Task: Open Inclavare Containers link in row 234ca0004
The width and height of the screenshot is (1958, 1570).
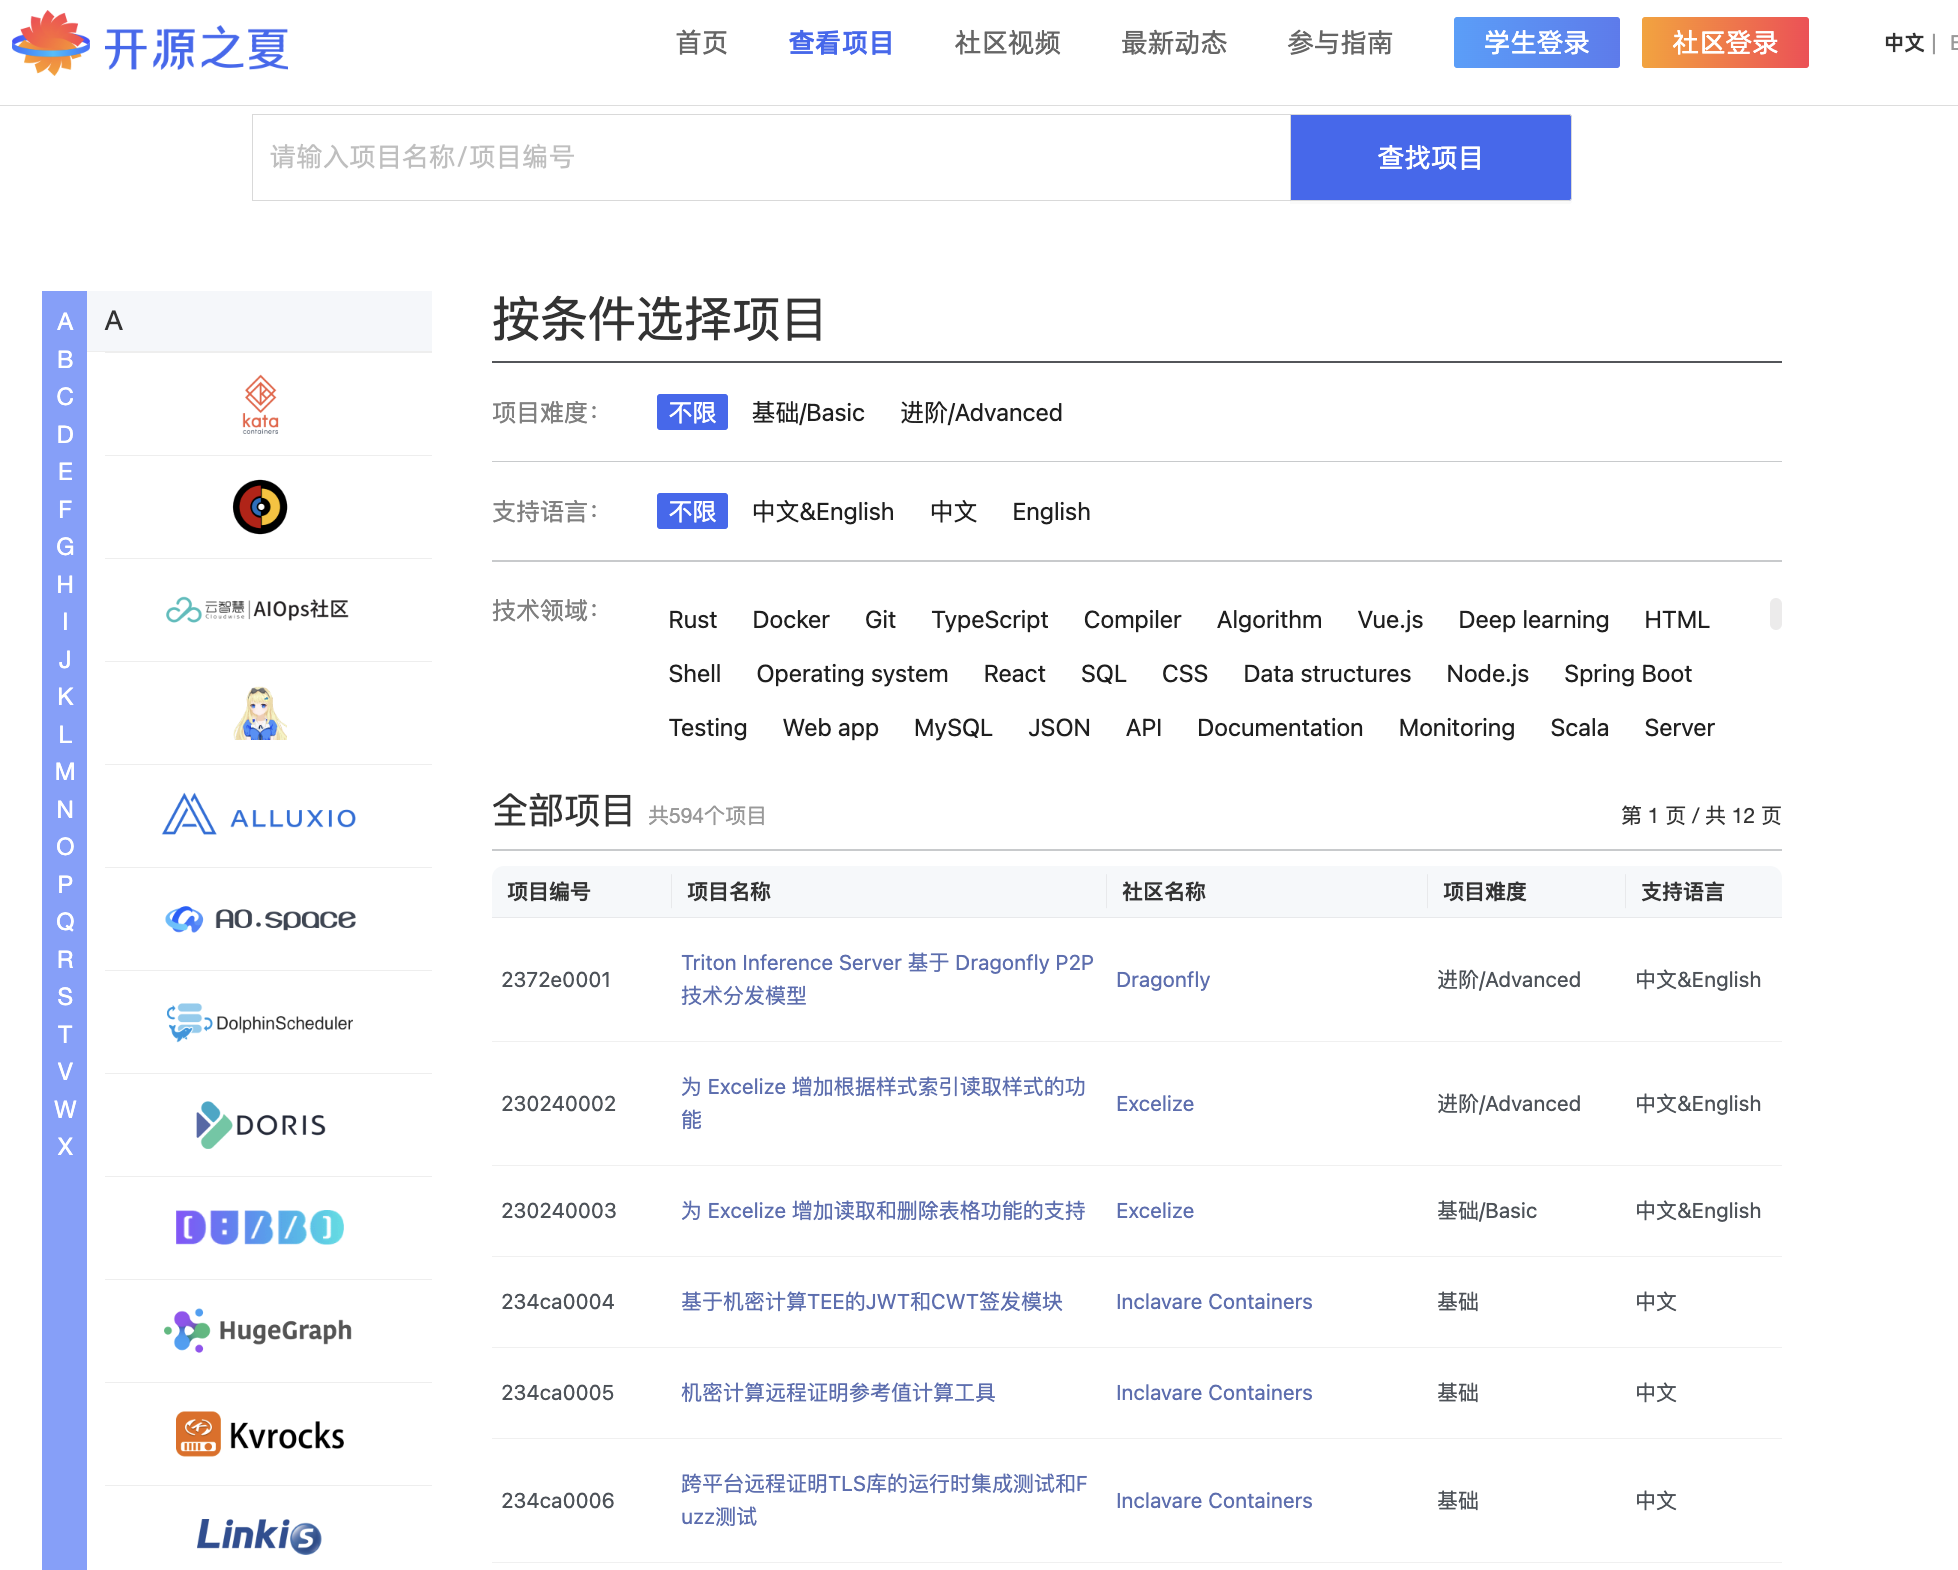Action: coord(1214,1301)
